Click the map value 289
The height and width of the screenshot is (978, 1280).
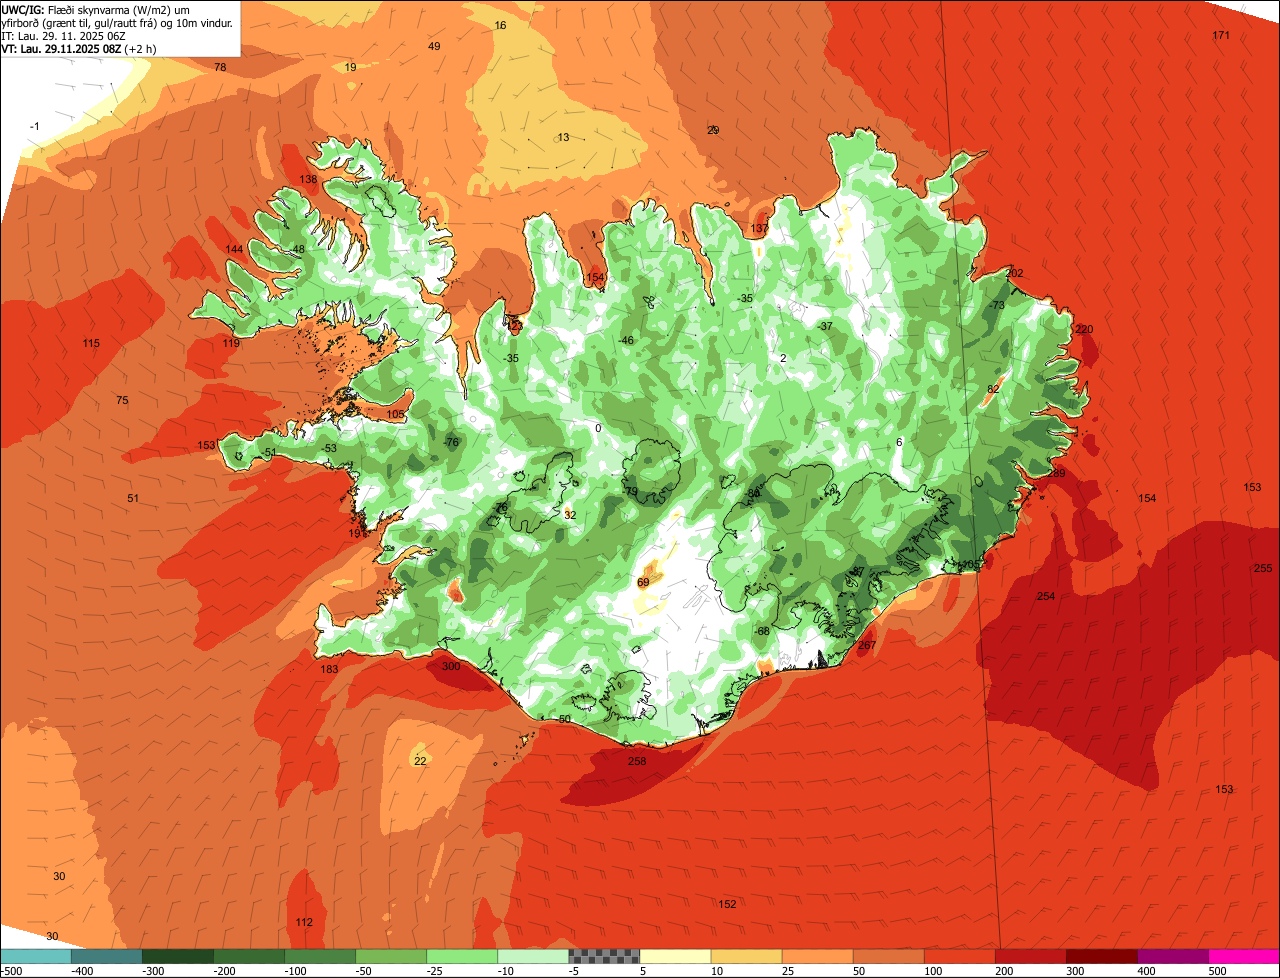coord(1057,473)
